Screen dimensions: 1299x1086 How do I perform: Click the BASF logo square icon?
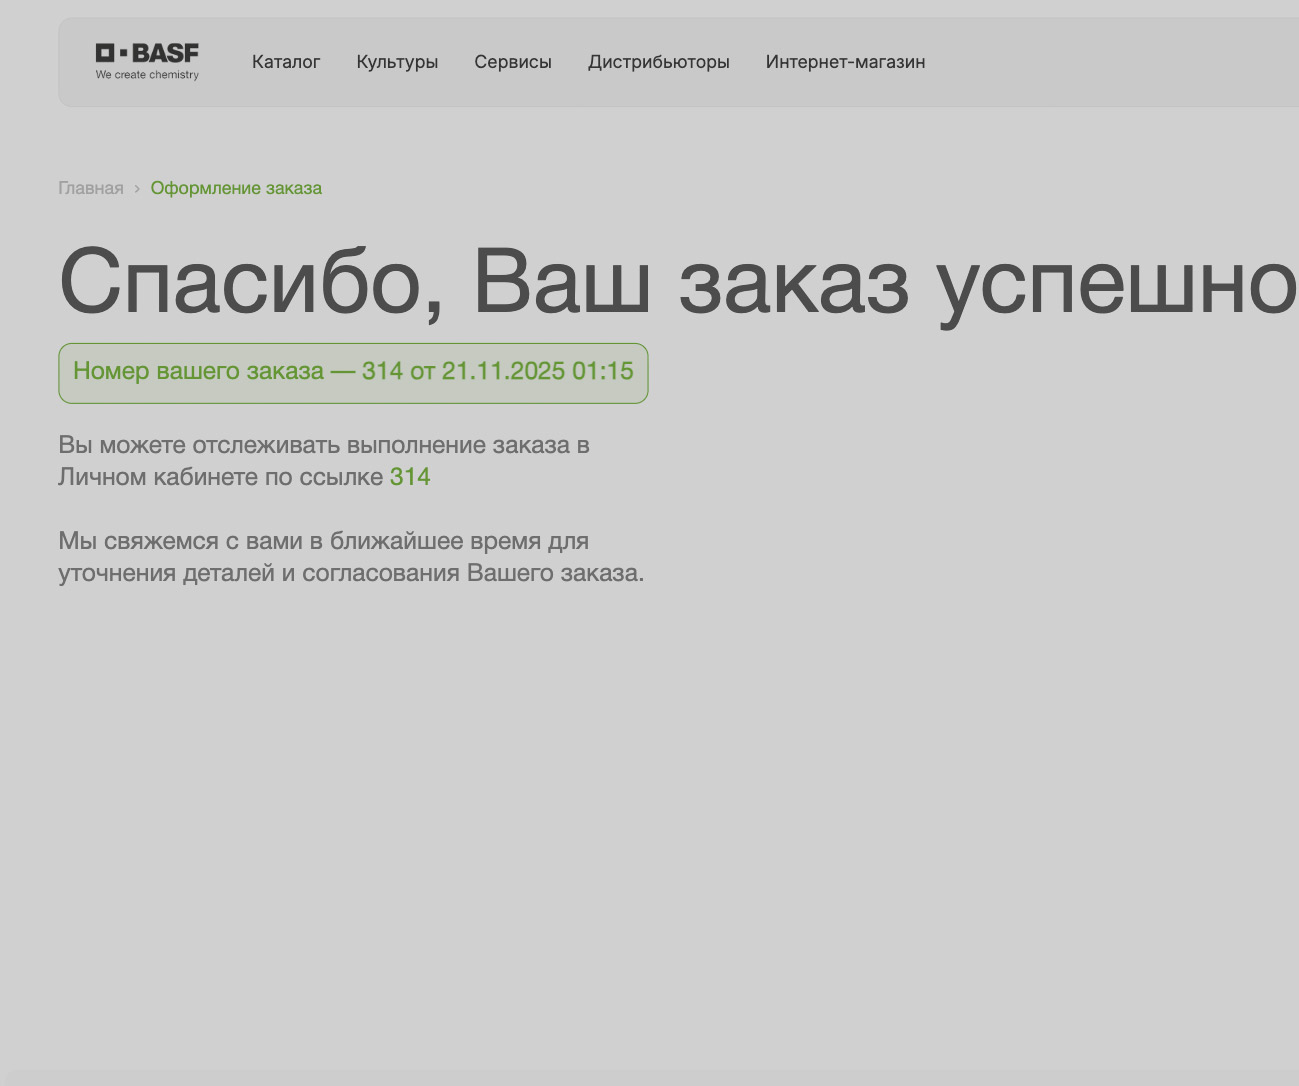(x=105, y=53)
